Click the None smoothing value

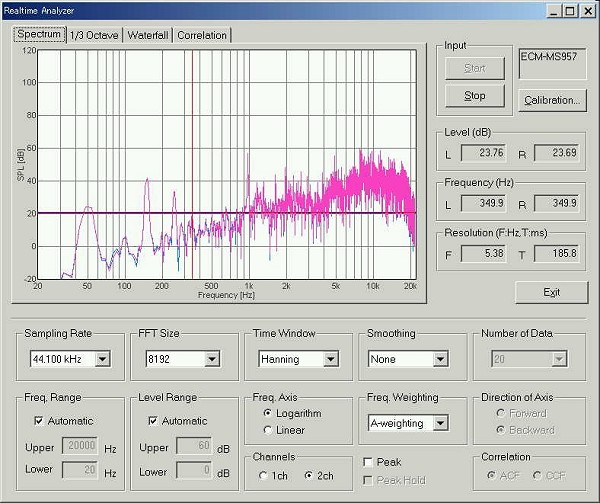pyautogui.click(x=401, y=359)
